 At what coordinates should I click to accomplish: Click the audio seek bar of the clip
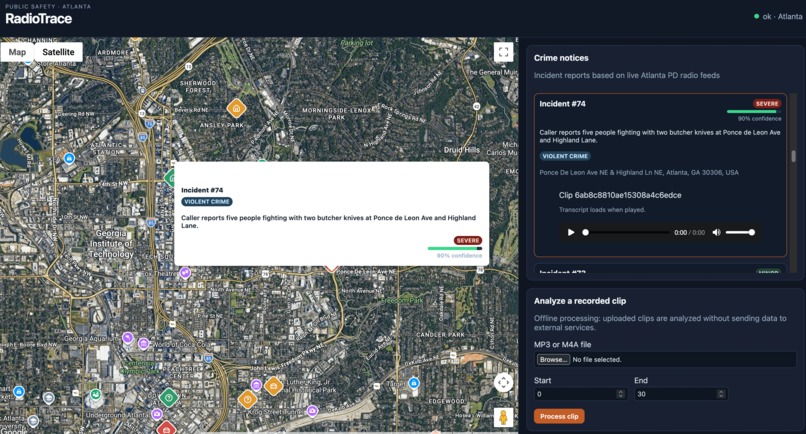click(x=627, y=232)
